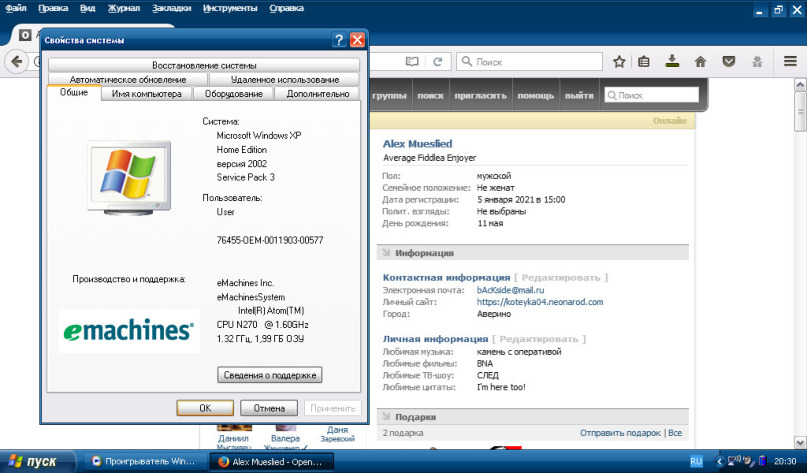Click the 20:30 taskbar clock
The height and width of the screenshot is (473, 807).
pyautogui.click(x=785, y=461)
